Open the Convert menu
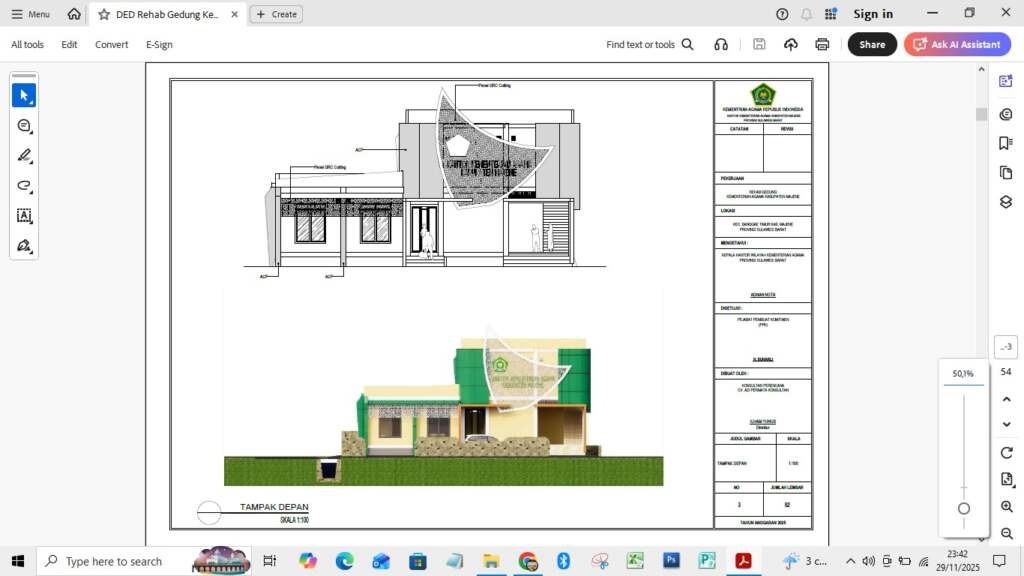The width and height of the screenshot is (1024, 576). point(111,44)
